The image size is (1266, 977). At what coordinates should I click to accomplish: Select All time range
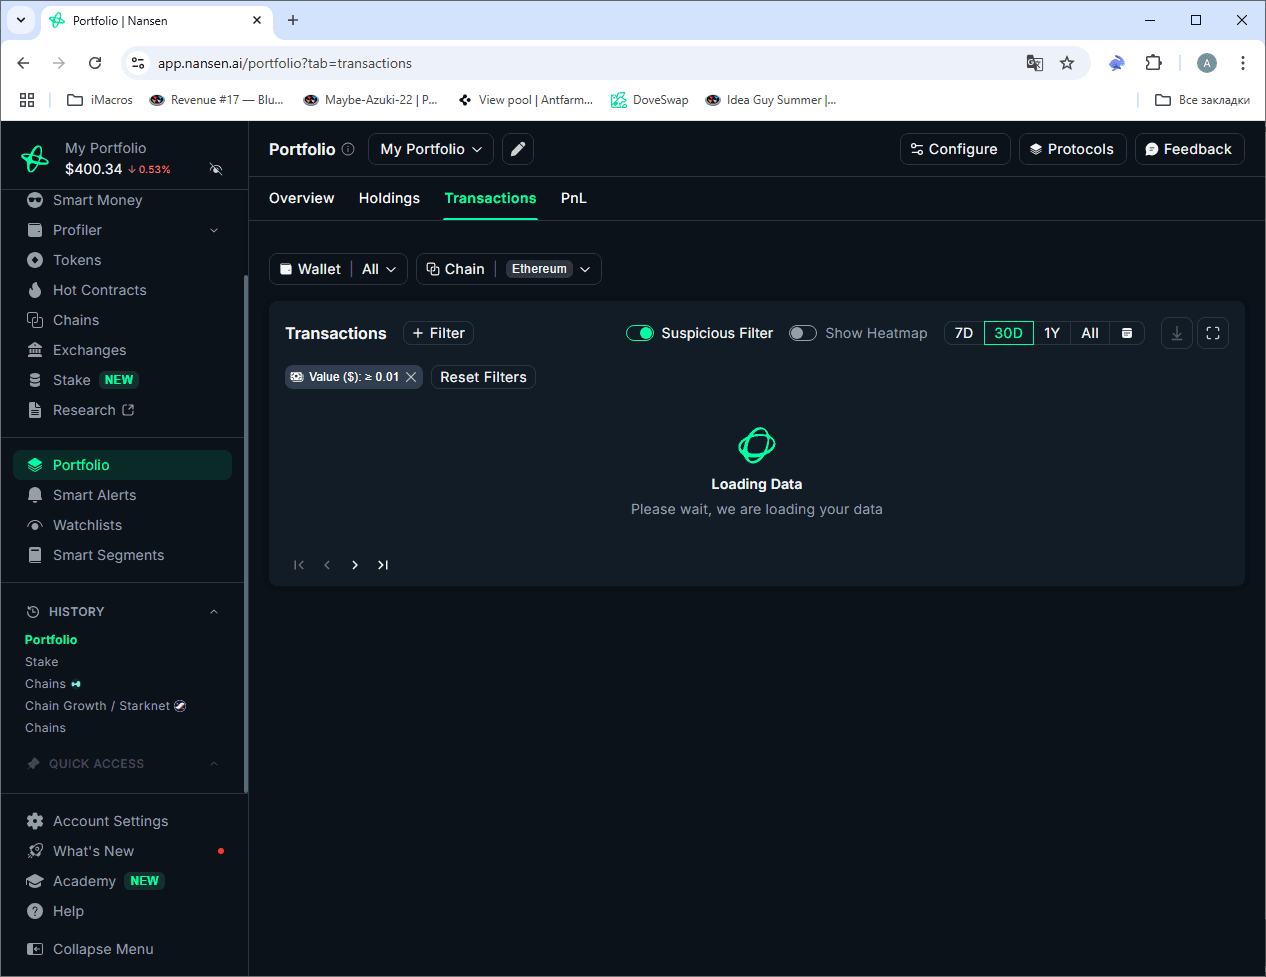point(1090,333)
